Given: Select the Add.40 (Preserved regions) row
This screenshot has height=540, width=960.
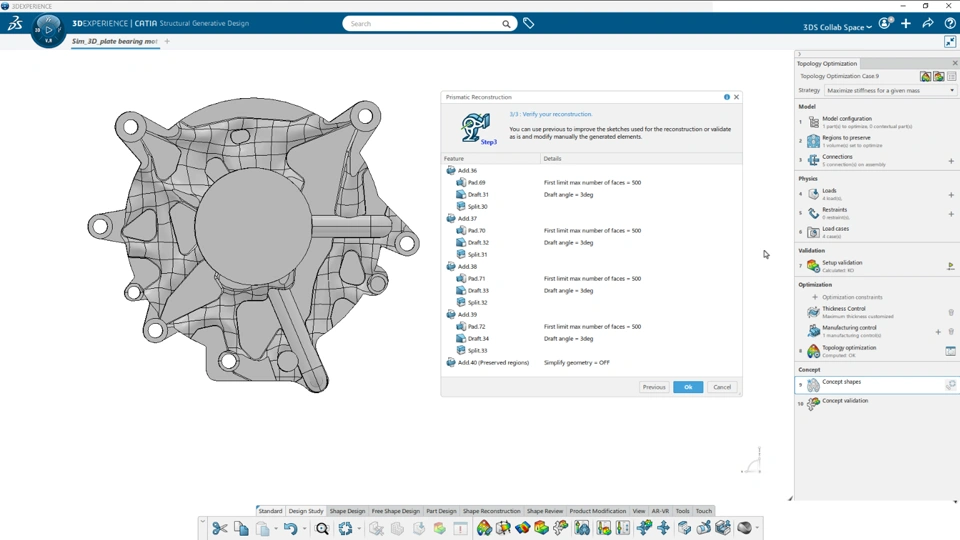Looking at the screenshot, I should coord(492,363).
